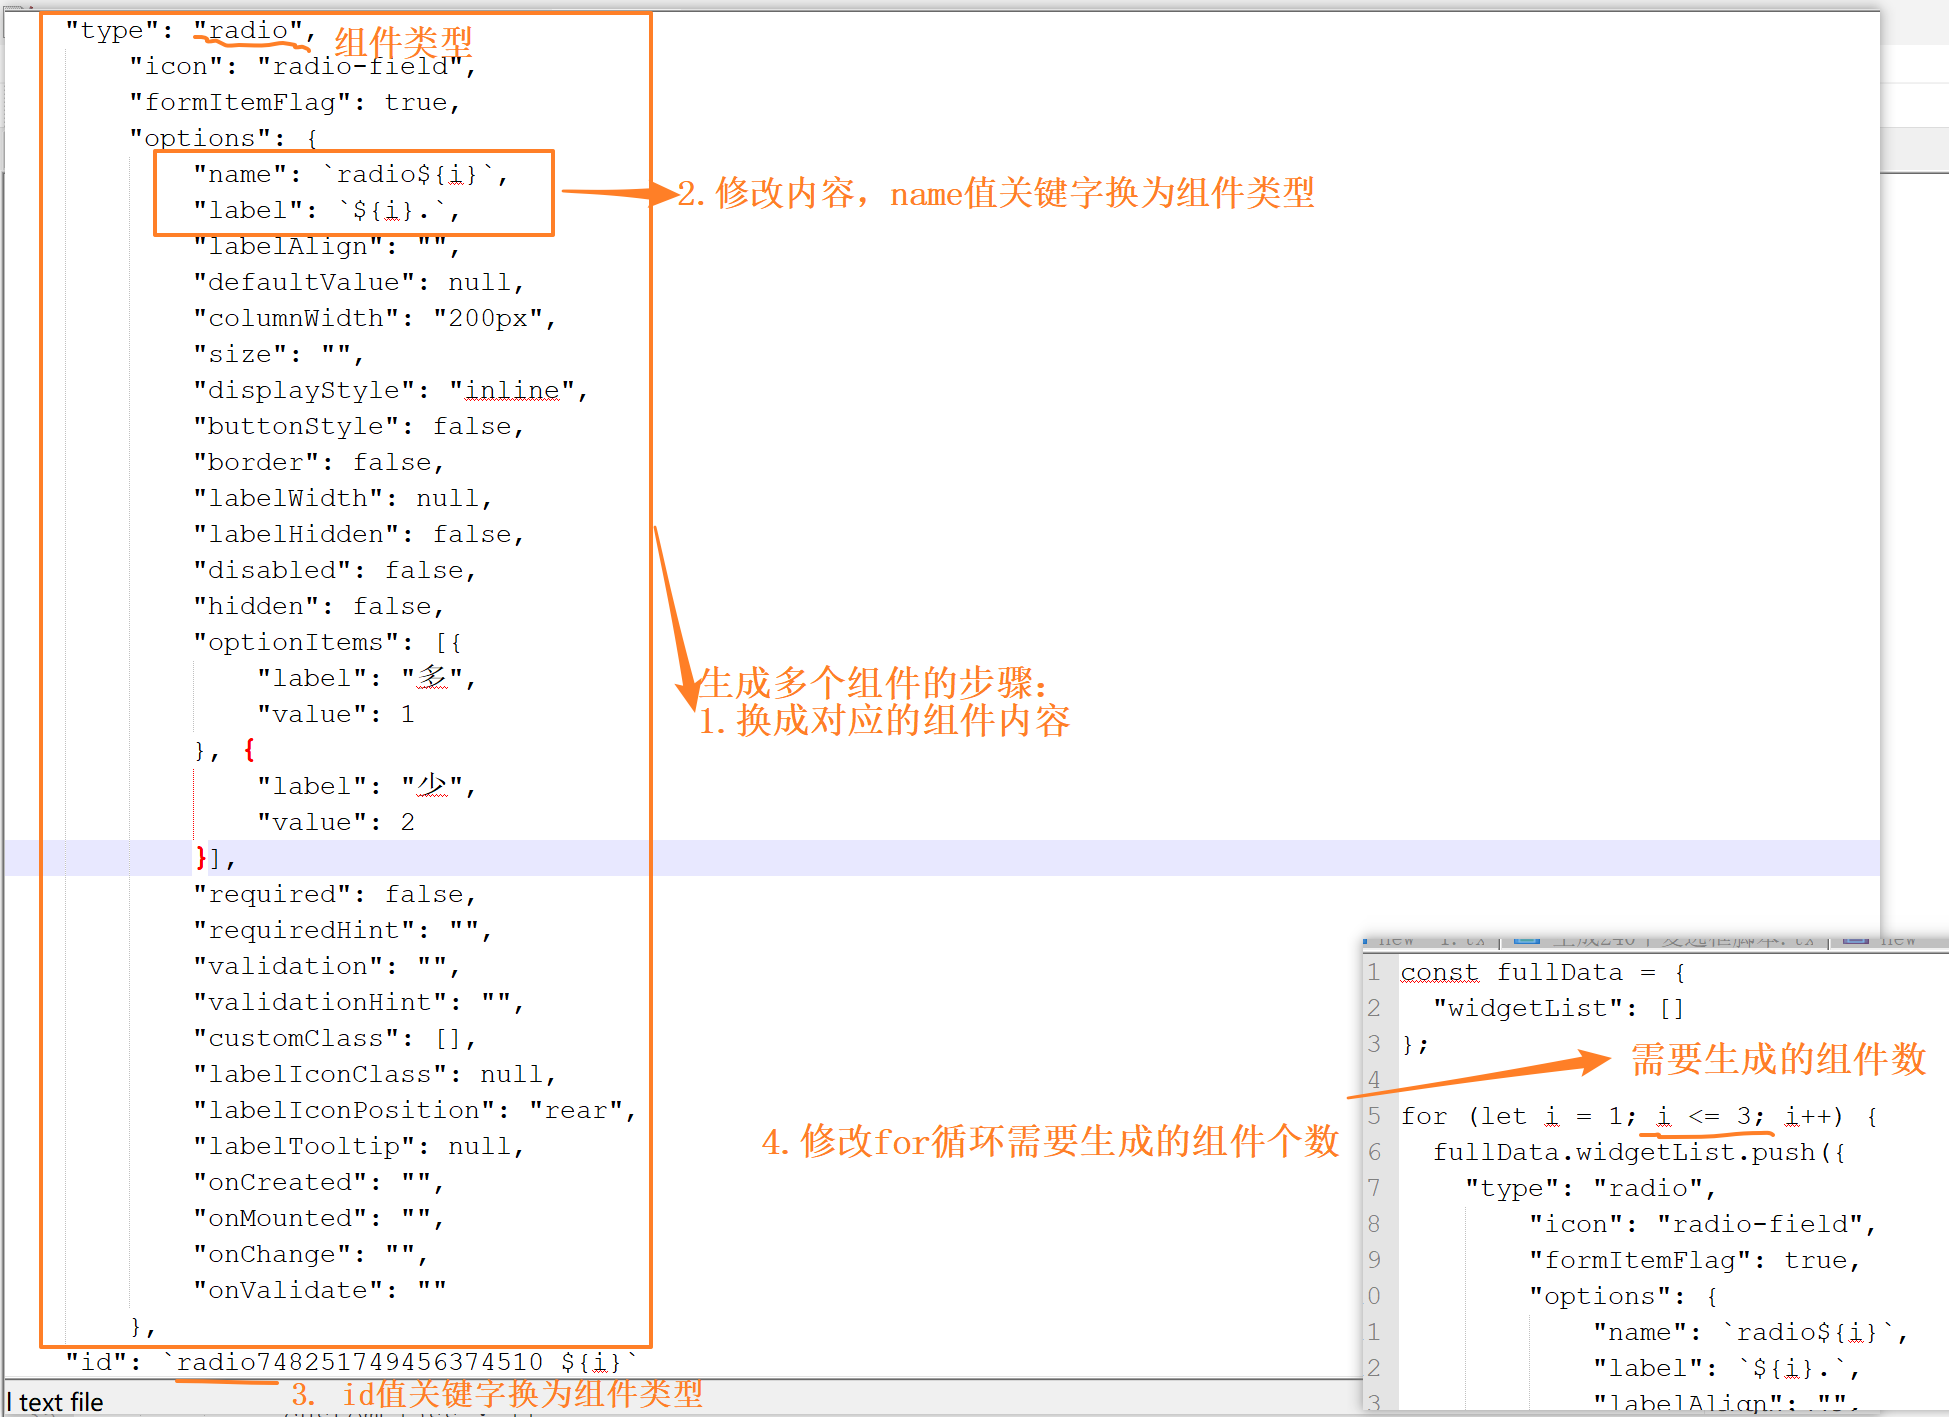This screenshot has width=1949, height=1417.
Task: Click the for loop condition i <= 3
Action: (1706, 1116)
